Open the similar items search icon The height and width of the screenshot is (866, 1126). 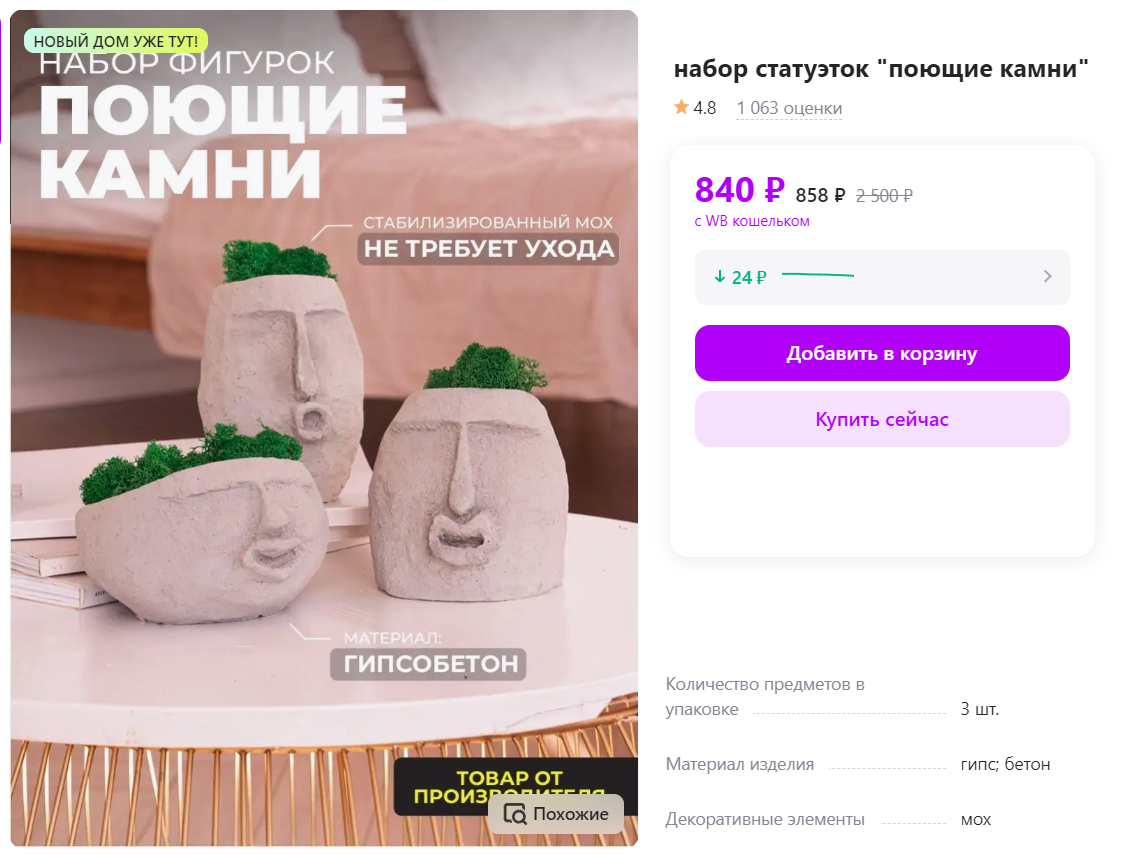[515, 814]
